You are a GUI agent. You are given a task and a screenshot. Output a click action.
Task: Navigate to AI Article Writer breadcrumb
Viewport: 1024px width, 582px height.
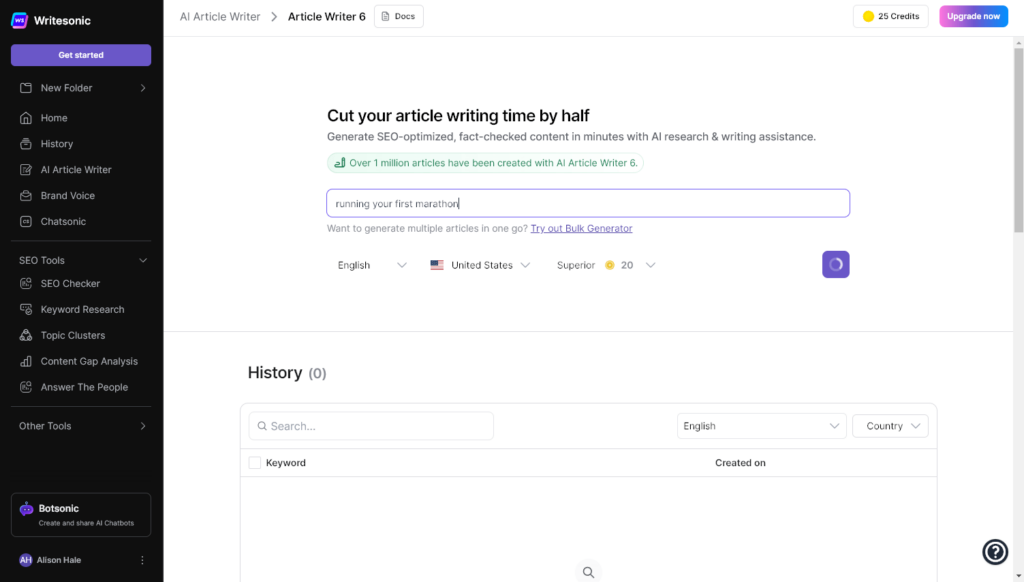point(220,16)
